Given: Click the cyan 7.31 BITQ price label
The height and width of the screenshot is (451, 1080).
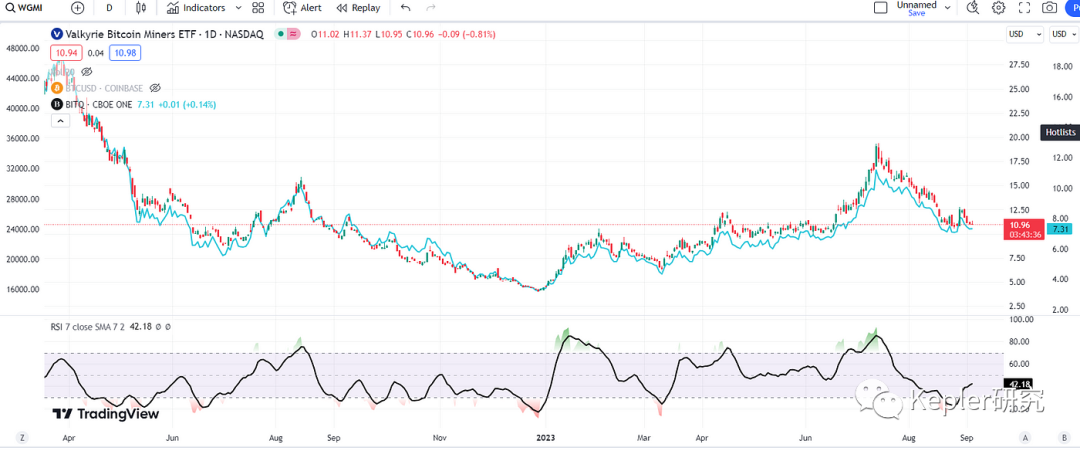Looking at the screenshot, I should [1061, 229].
